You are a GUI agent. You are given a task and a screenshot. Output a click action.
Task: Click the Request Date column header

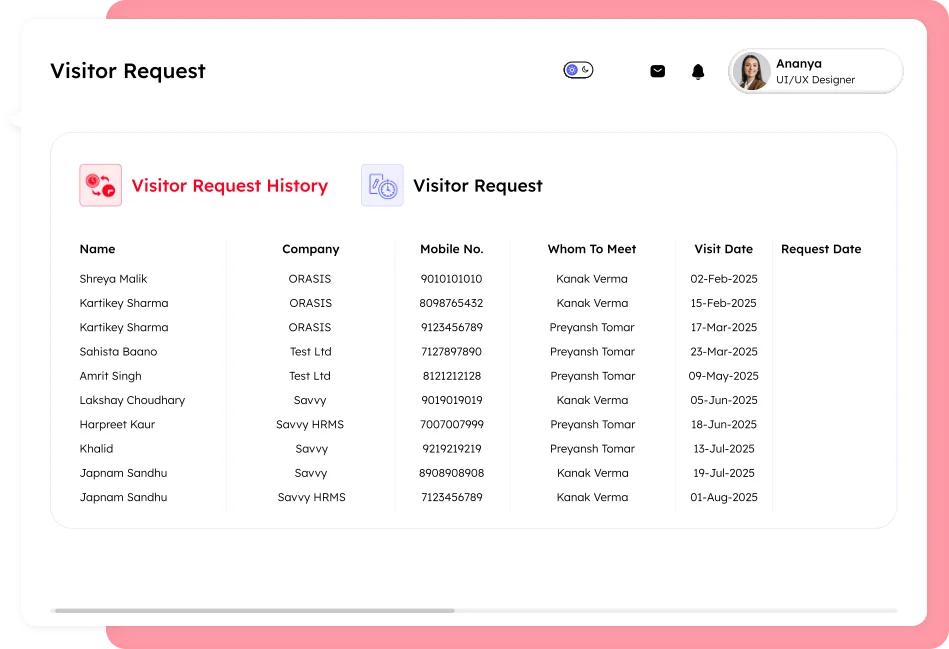[x=820, y=248]
